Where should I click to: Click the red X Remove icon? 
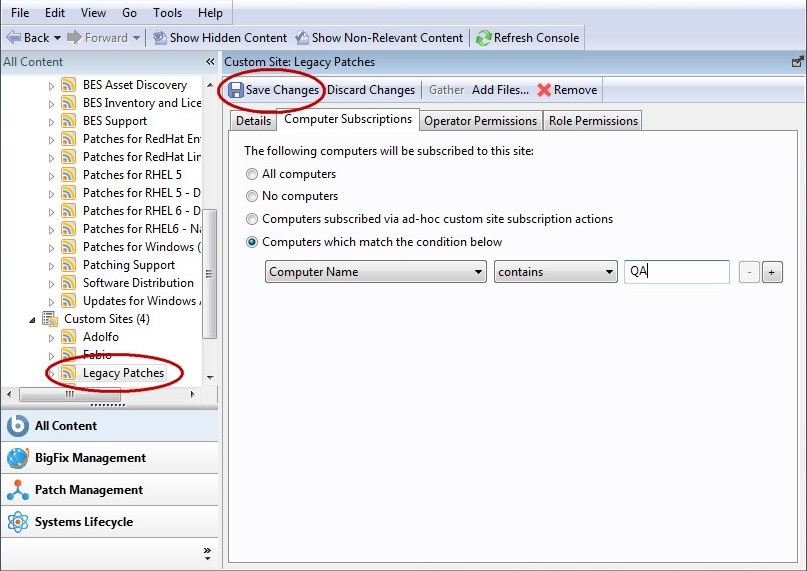pyautogui.click(x=544, y=90)
